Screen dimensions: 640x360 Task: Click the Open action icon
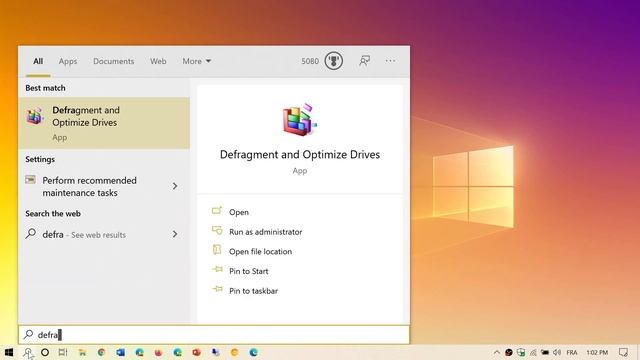(217, 211)
